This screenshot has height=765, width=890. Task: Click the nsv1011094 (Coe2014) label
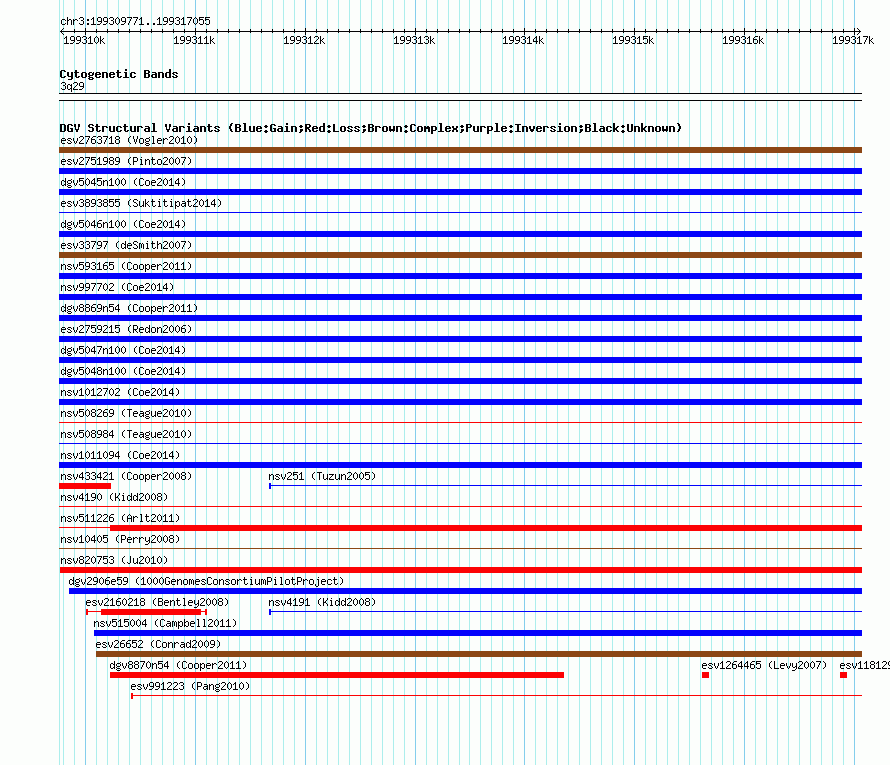coord(120,455)
